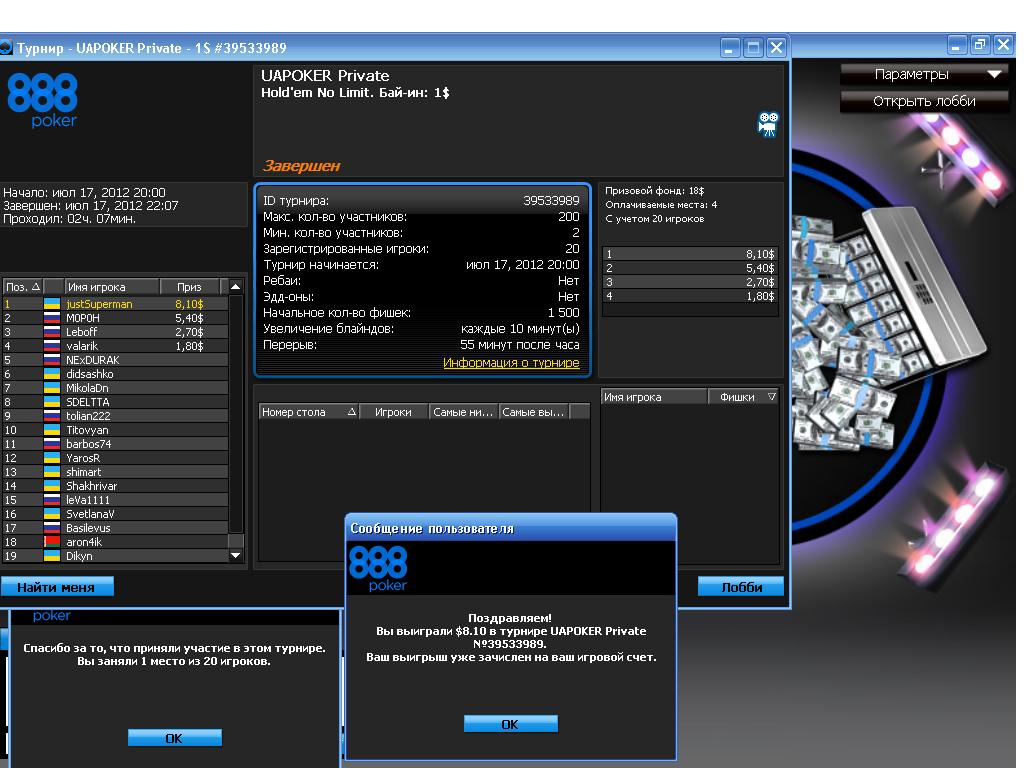Sort standings by the Приз column
The height and width of the screenshot is (768, 1024).
(x=189, y=287)
